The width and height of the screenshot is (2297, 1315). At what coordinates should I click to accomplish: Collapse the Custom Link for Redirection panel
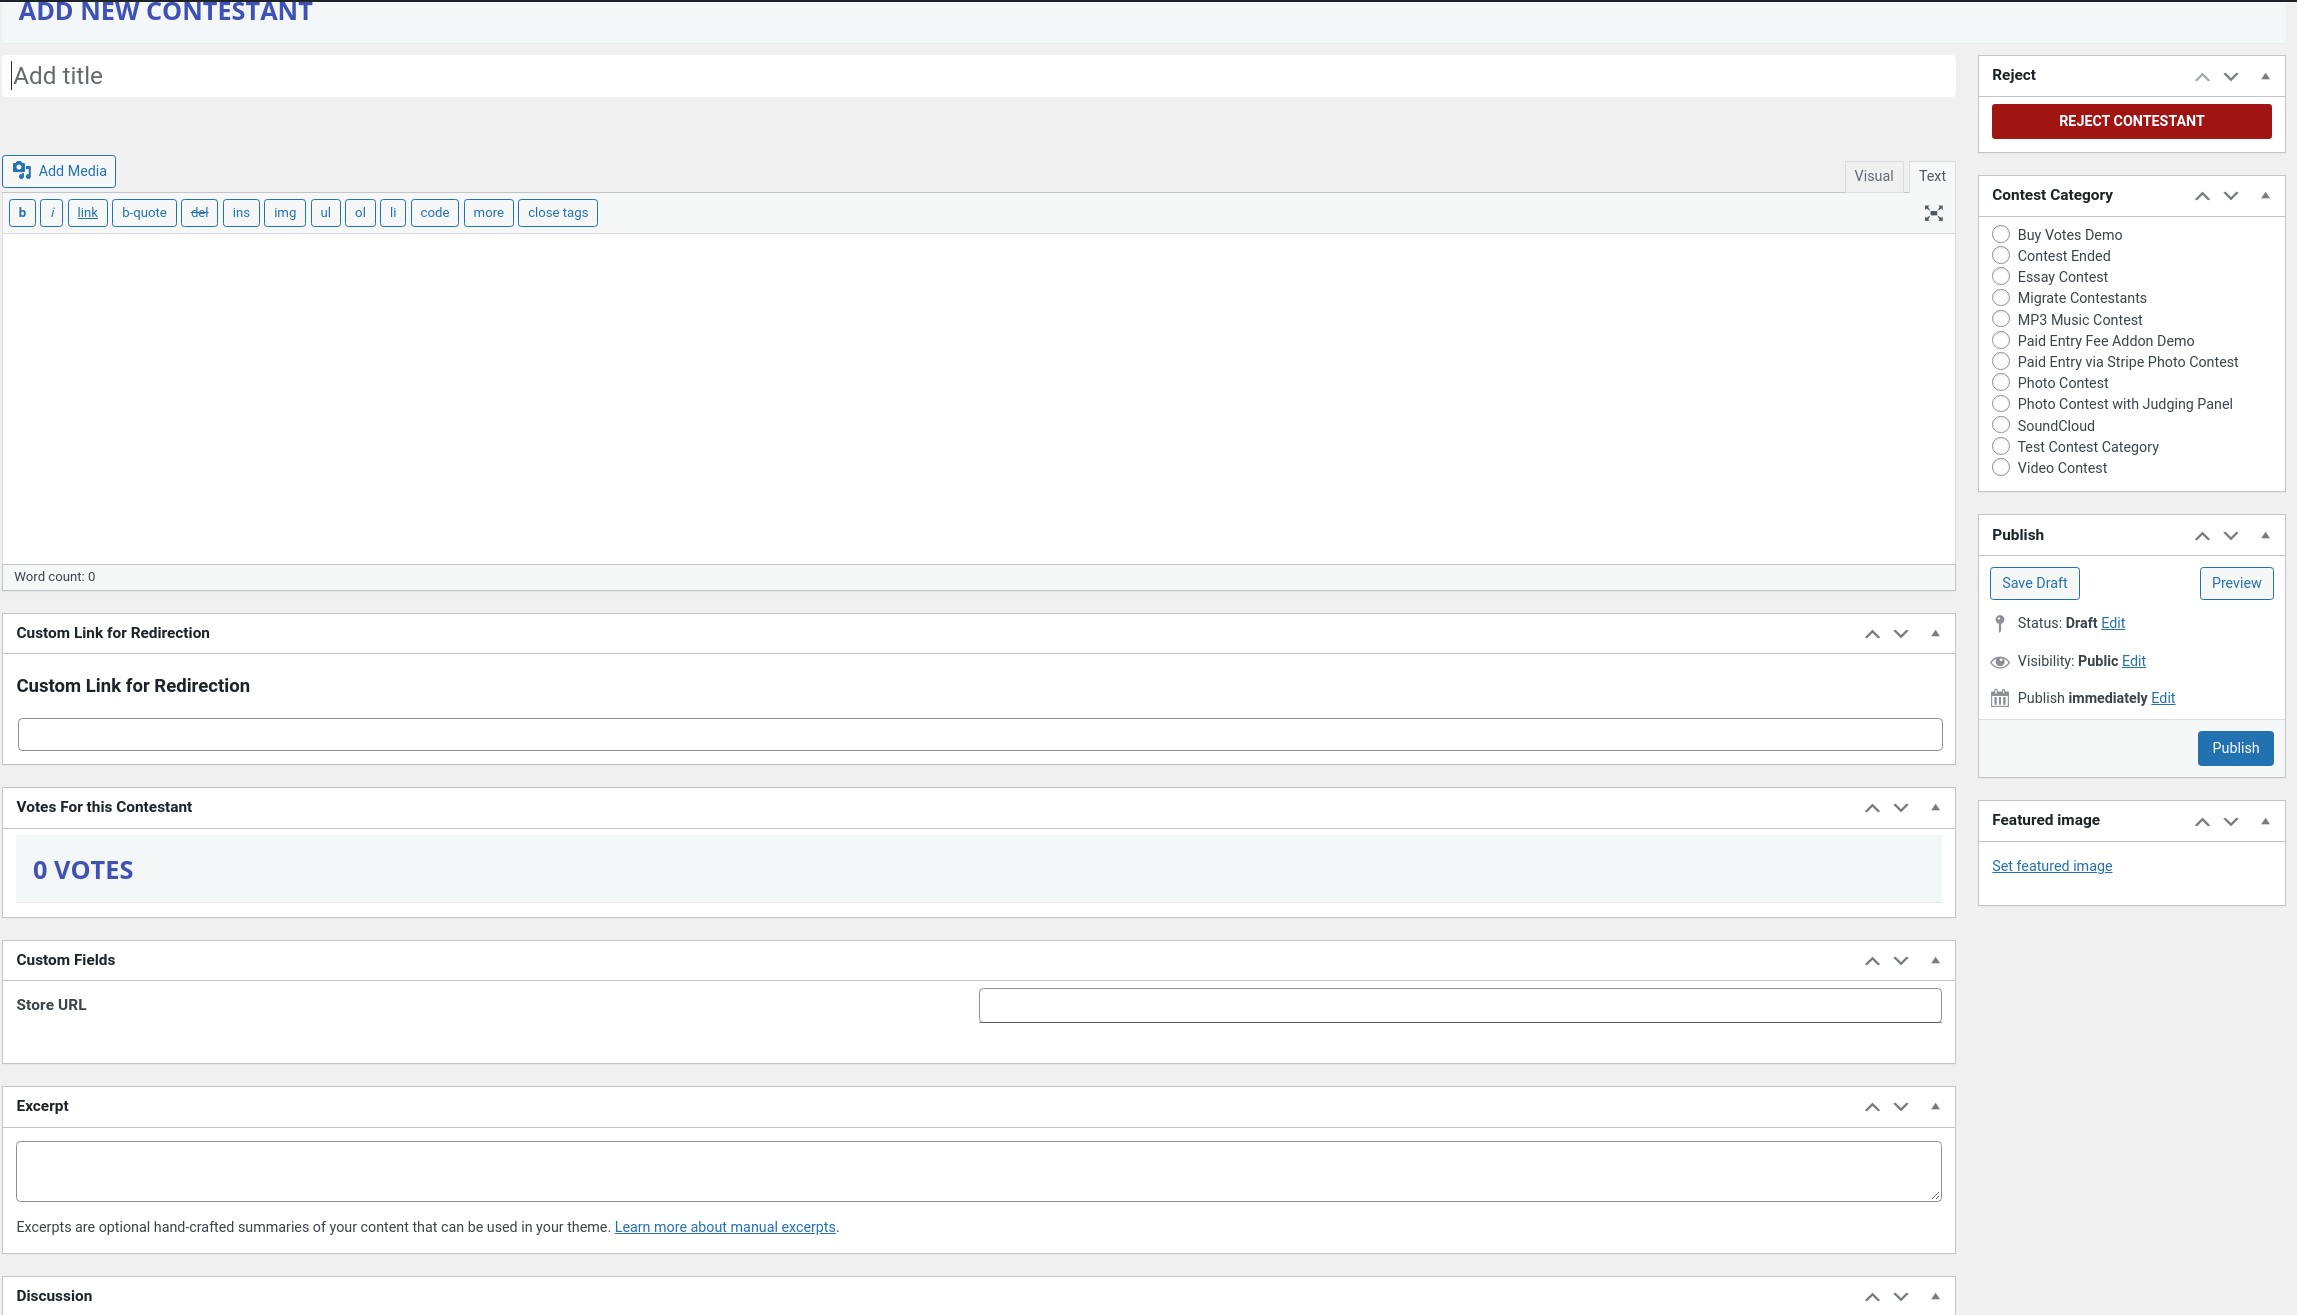point(1935,633)
